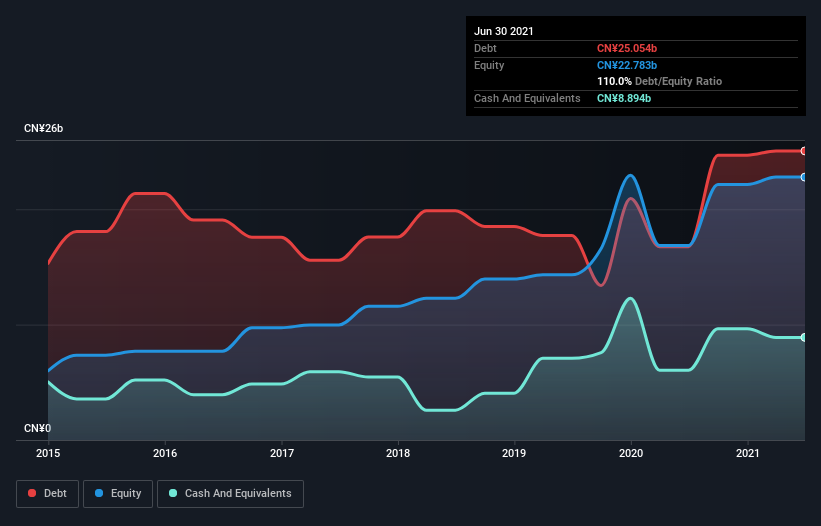Toggle the Equity legend button
The image size is (821, 526).
click(118, 494)
